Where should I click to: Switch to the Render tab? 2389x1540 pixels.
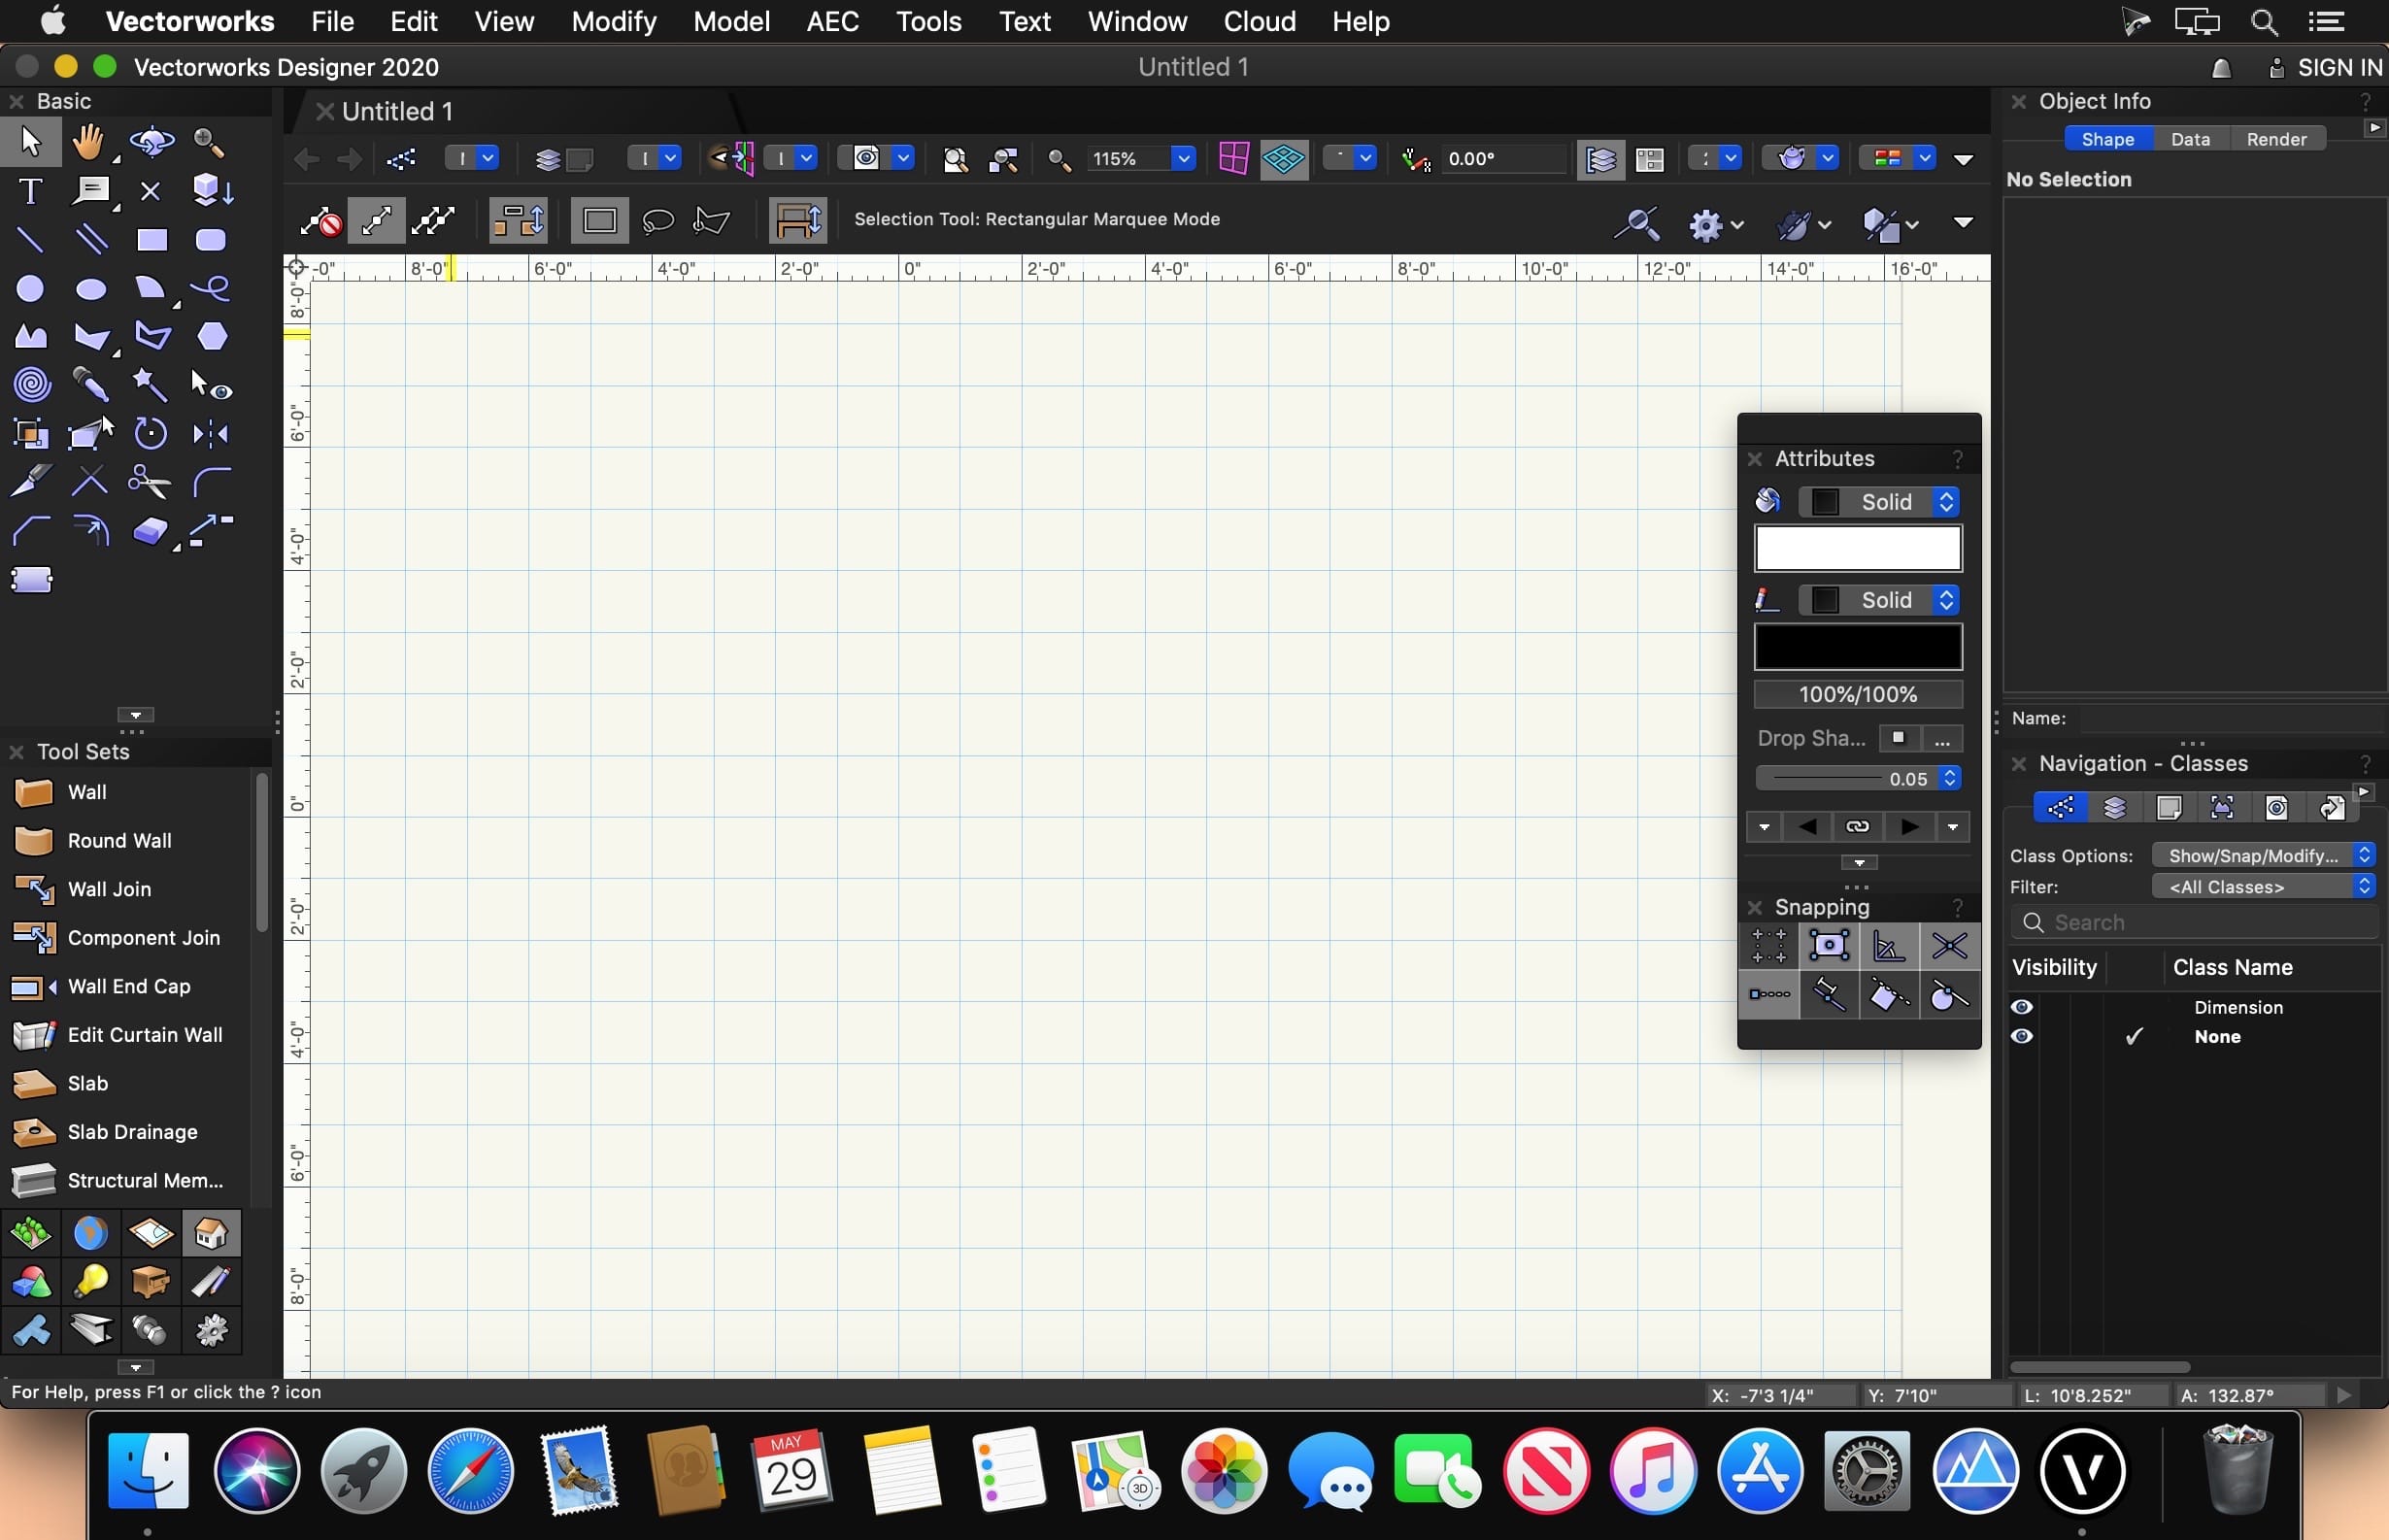coord(2276,139)
